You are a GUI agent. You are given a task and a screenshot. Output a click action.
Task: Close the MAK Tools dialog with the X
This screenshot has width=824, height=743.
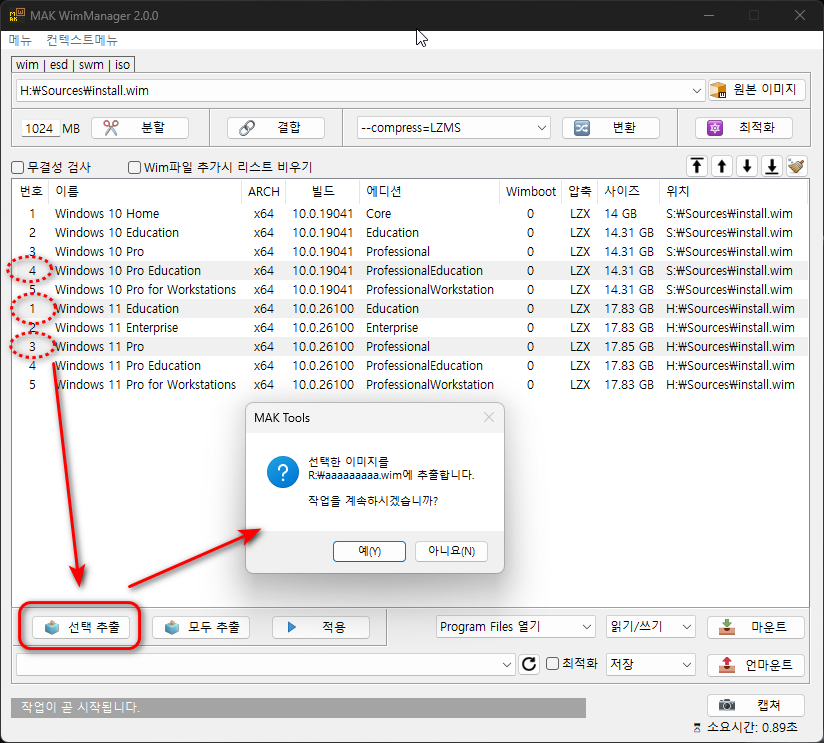click(x=489, y=417)
